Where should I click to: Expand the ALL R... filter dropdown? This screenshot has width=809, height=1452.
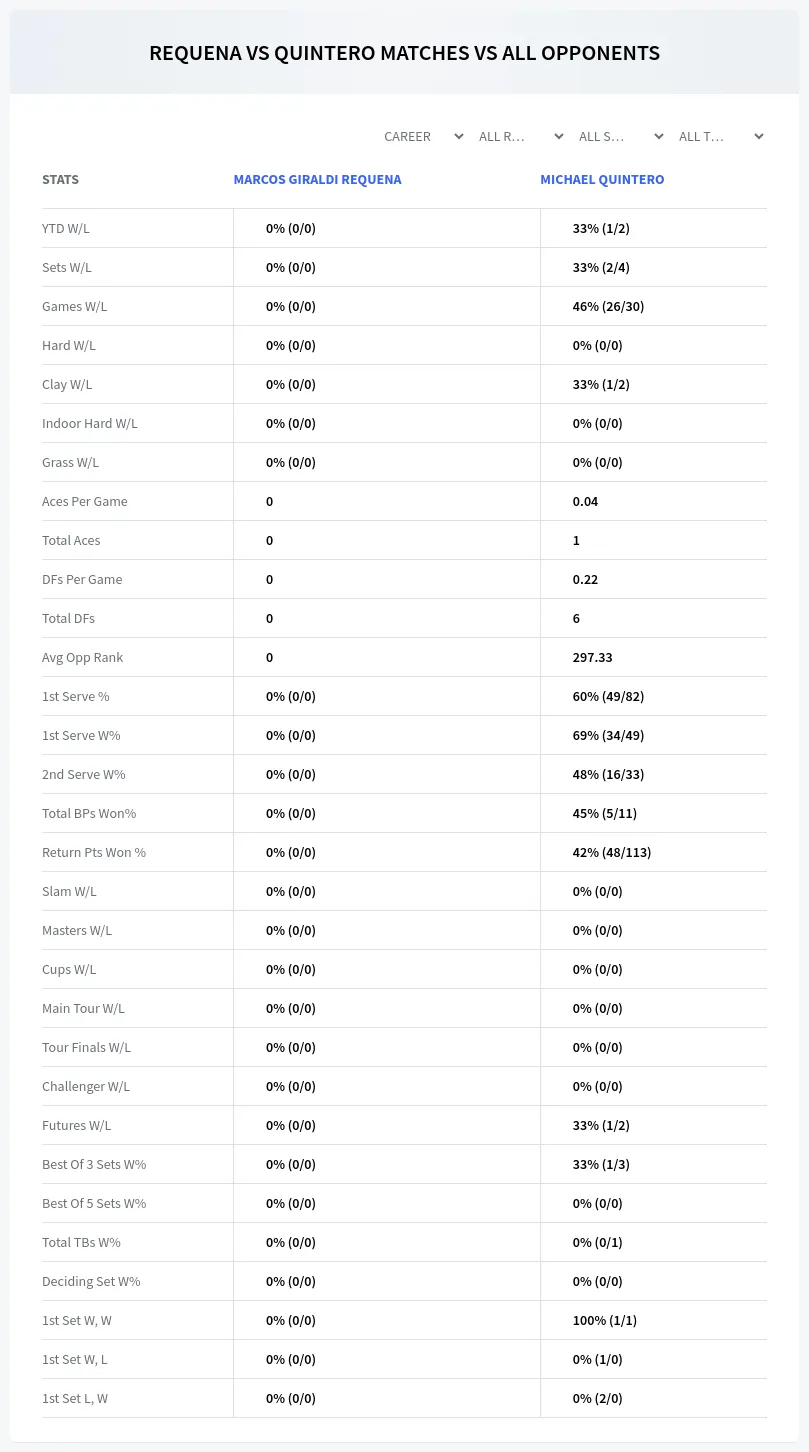(520, 136)
